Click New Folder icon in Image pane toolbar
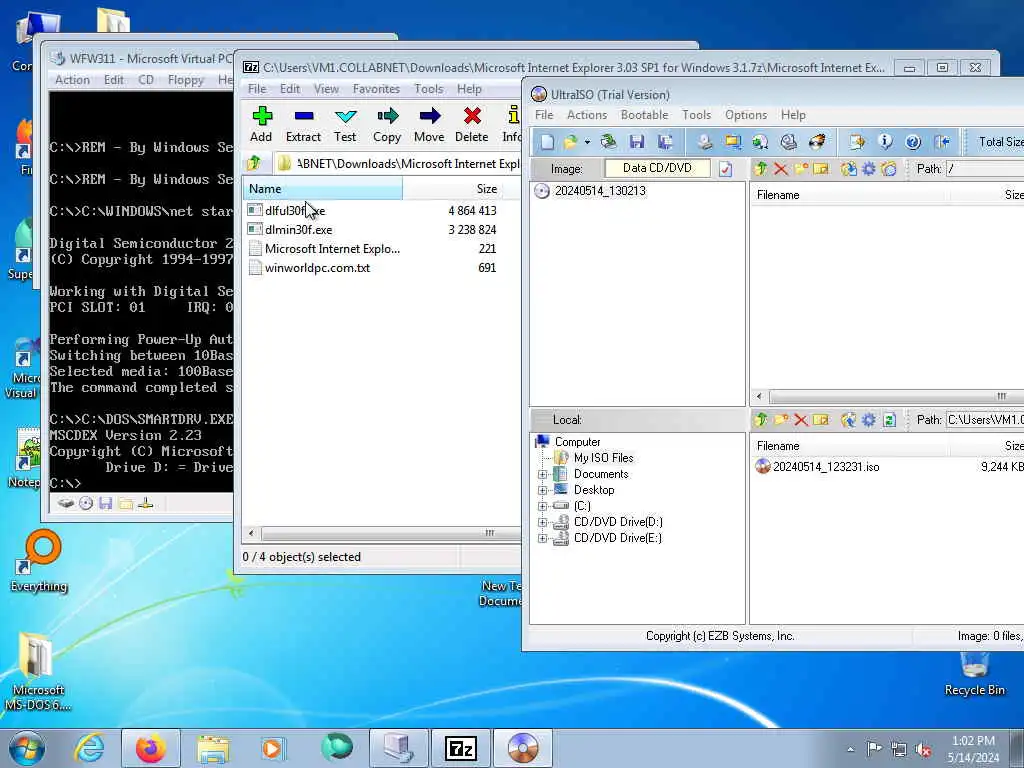The width and height of the screenshot is (1024, 768). click(801, 169)
